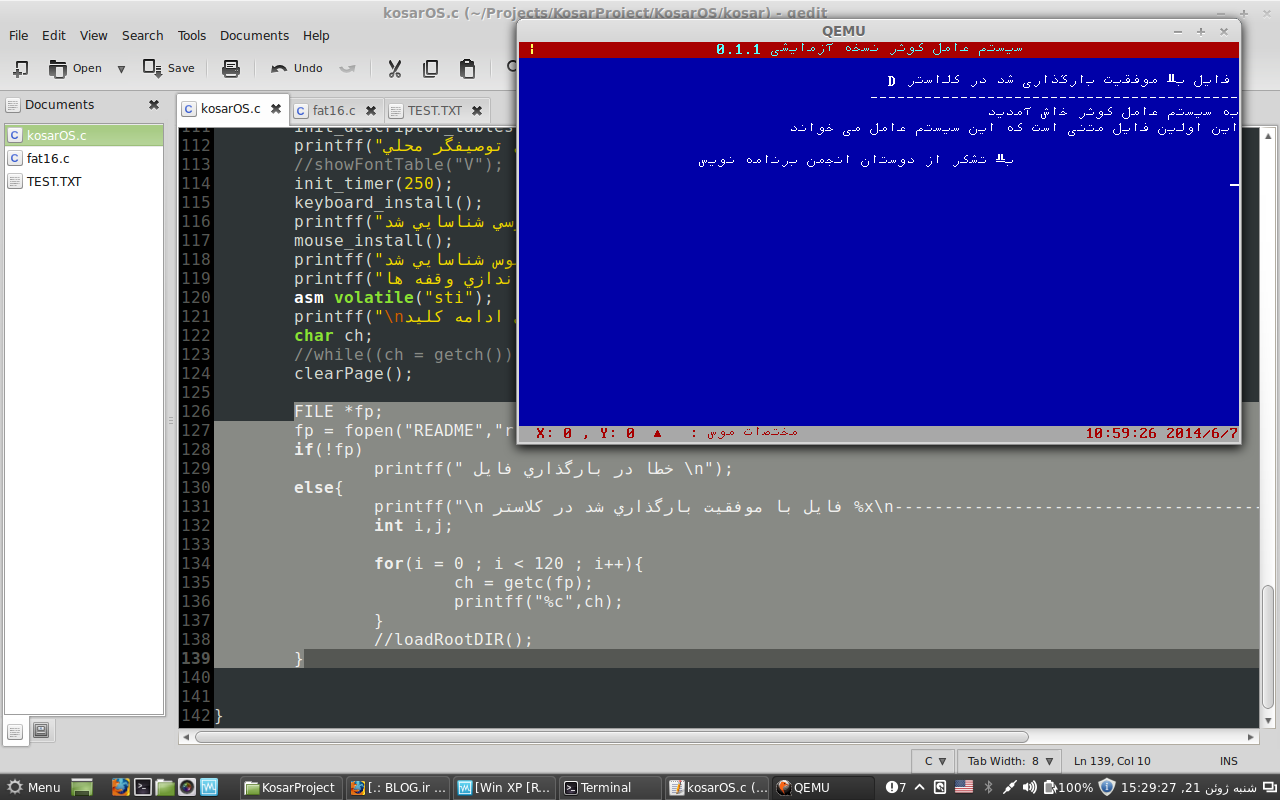Close the kosarOS.c tab
Image resolution: width=1280 pixels, height=800 pixels.
click(274, 109)
